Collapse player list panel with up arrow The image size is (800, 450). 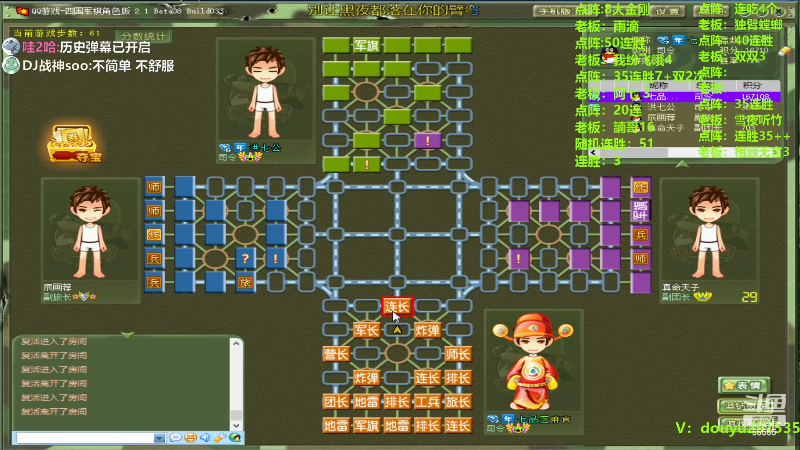pyautogui.click(x=682, y=164)
